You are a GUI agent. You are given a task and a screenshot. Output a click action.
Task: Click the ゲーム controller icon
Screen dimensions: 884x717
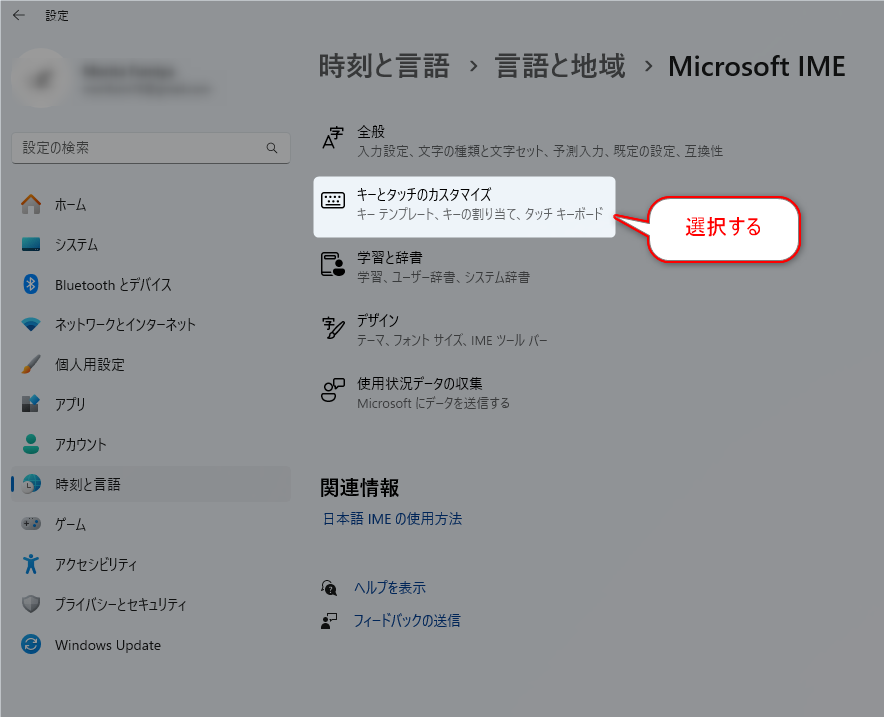[x=31, y=524]
